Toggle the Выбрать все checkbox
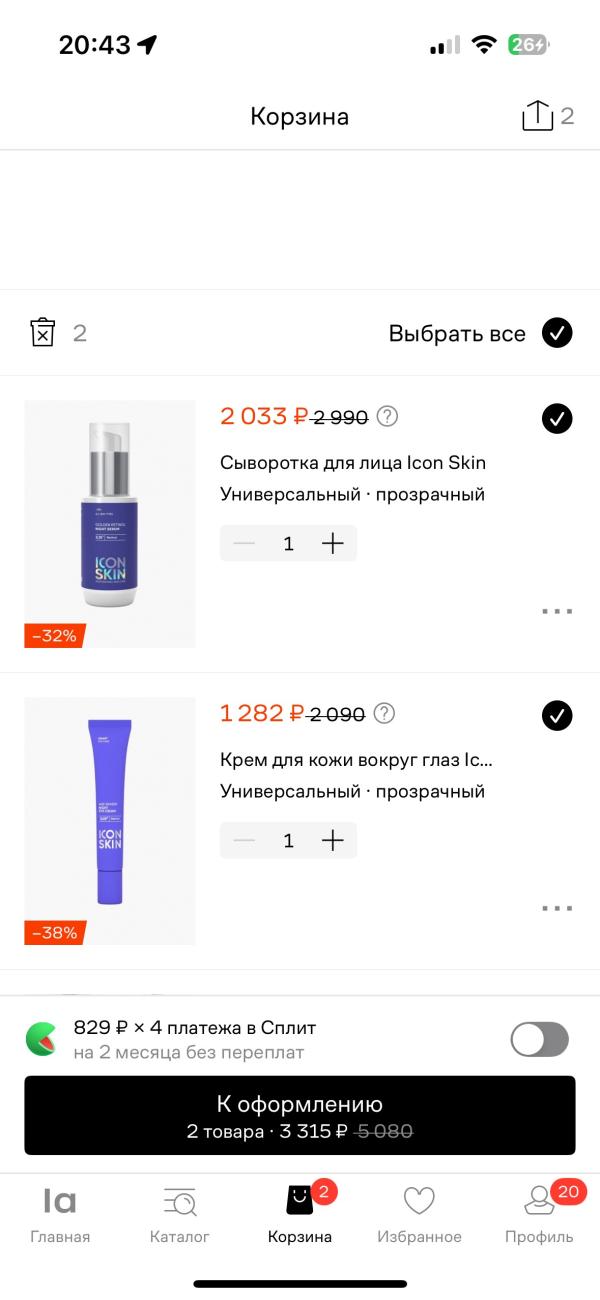The image size is (600, 1300). [x=557, y=333]
